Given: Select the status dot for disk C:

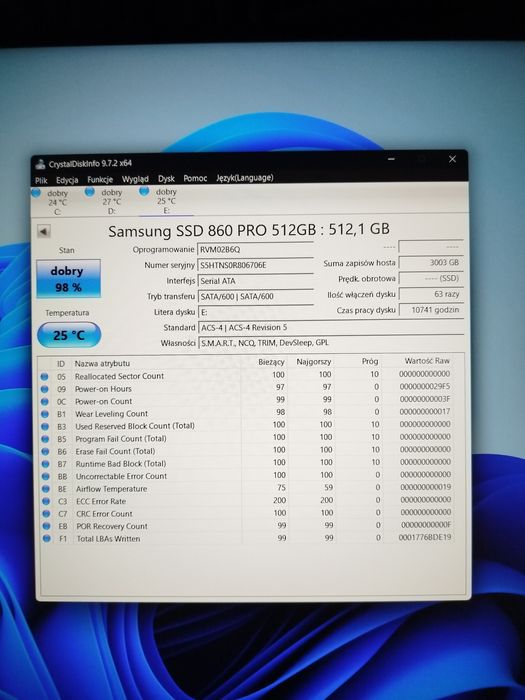Looking at the screenshot, I should [x=36, y=192].
